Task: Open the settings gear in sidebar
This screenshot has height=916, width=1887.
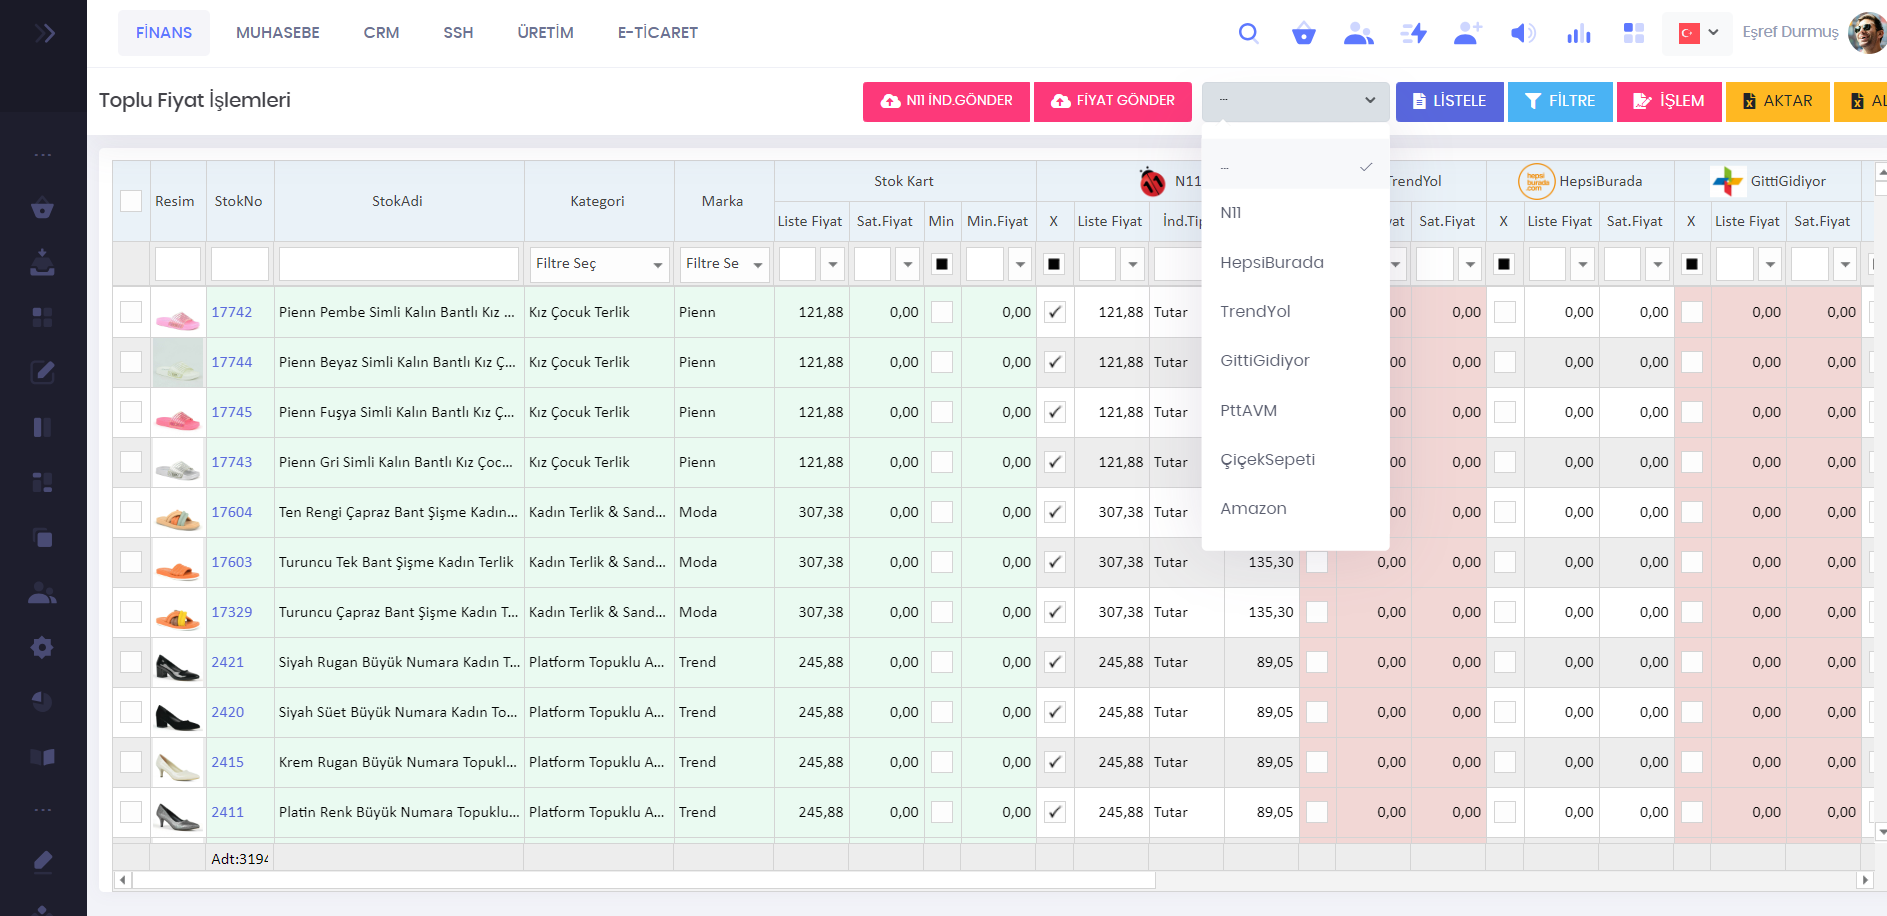Action: tap(42, 647)
